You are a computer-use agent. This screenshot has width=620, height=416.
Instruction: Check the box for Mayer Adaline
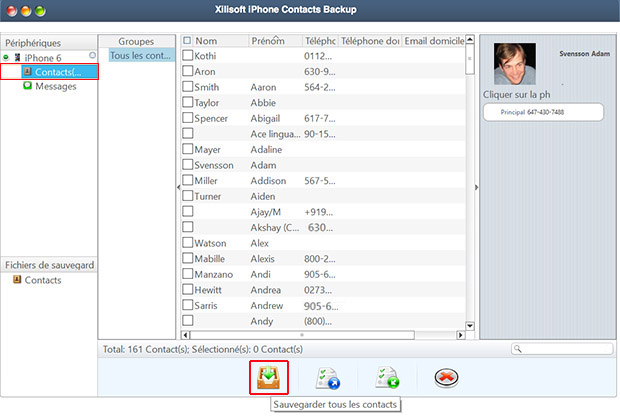pyautogui.click(x=187, y=149)
